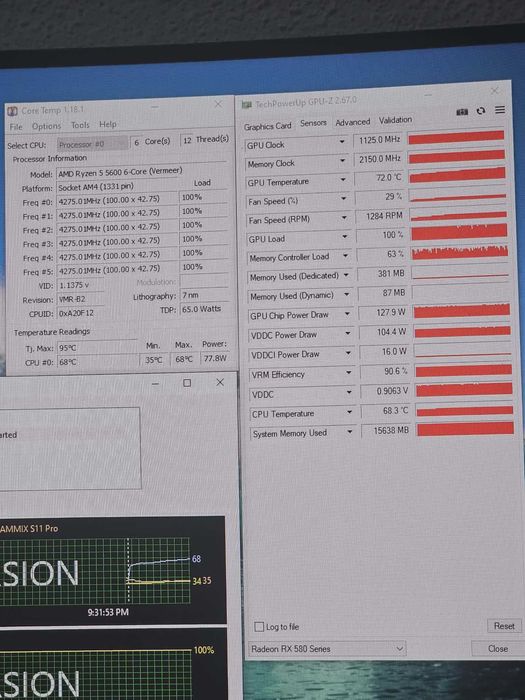
Task: Open the CPU Temperature sensor dropdown
Action: [349, 412]
